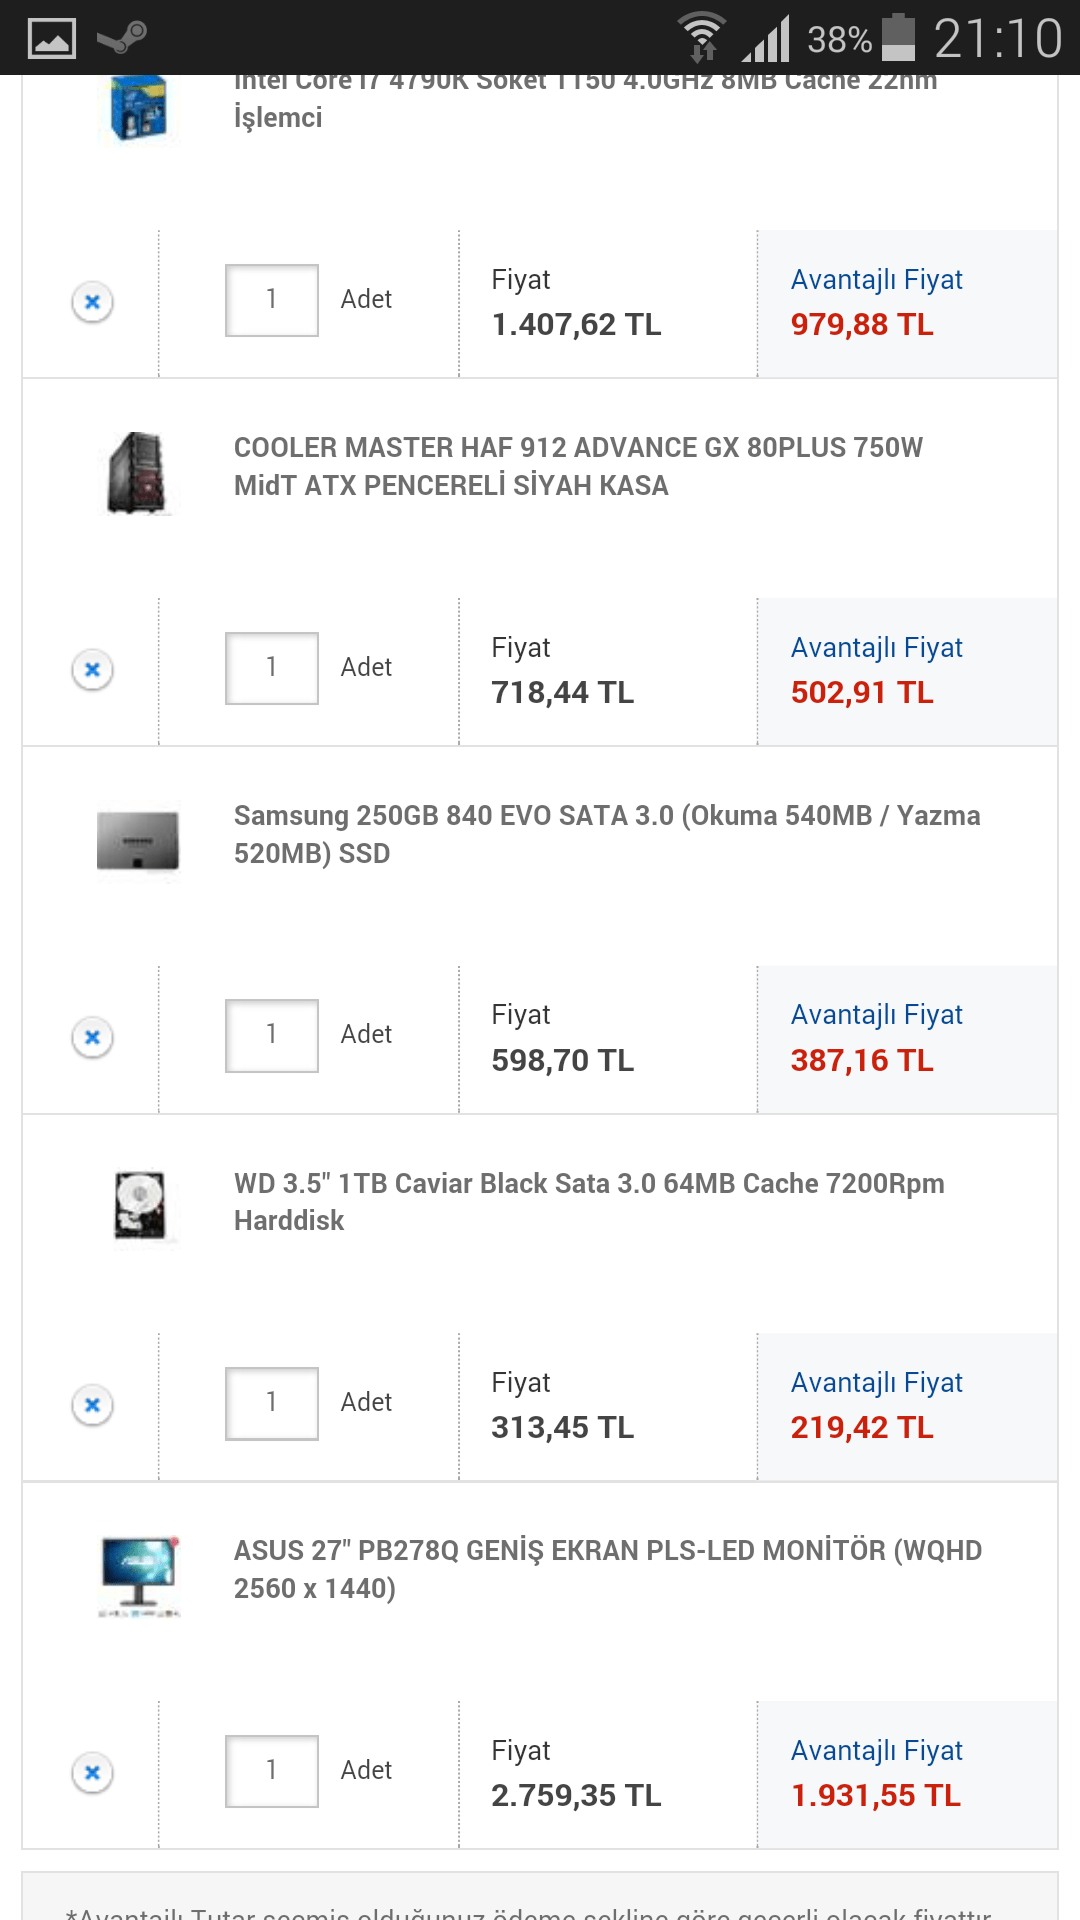This screenshot has width=1080, height=1920.
Task: Change quantity for Samsung 840 EVO SSD
Action: [271, 1036]
